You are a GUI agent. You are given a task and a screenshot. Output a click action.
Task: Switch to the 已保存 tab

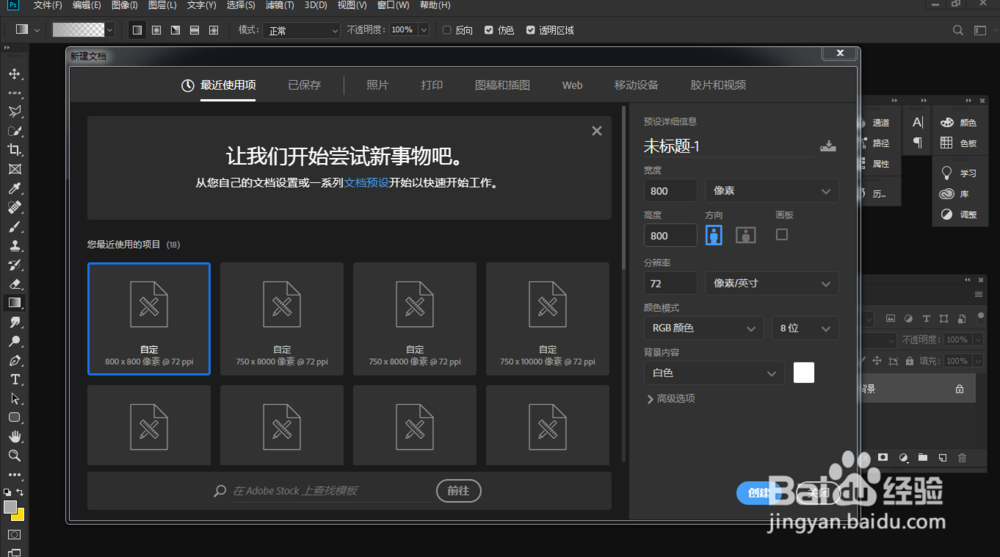304,85
